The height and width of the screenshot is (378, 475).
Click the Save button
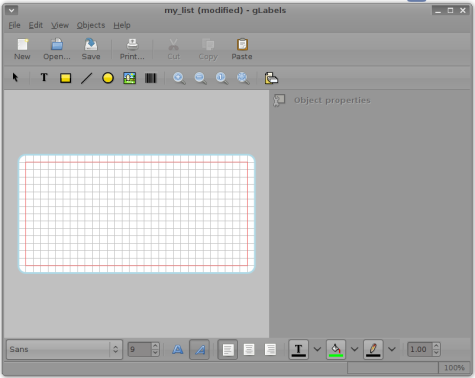[x=91, y=49]
